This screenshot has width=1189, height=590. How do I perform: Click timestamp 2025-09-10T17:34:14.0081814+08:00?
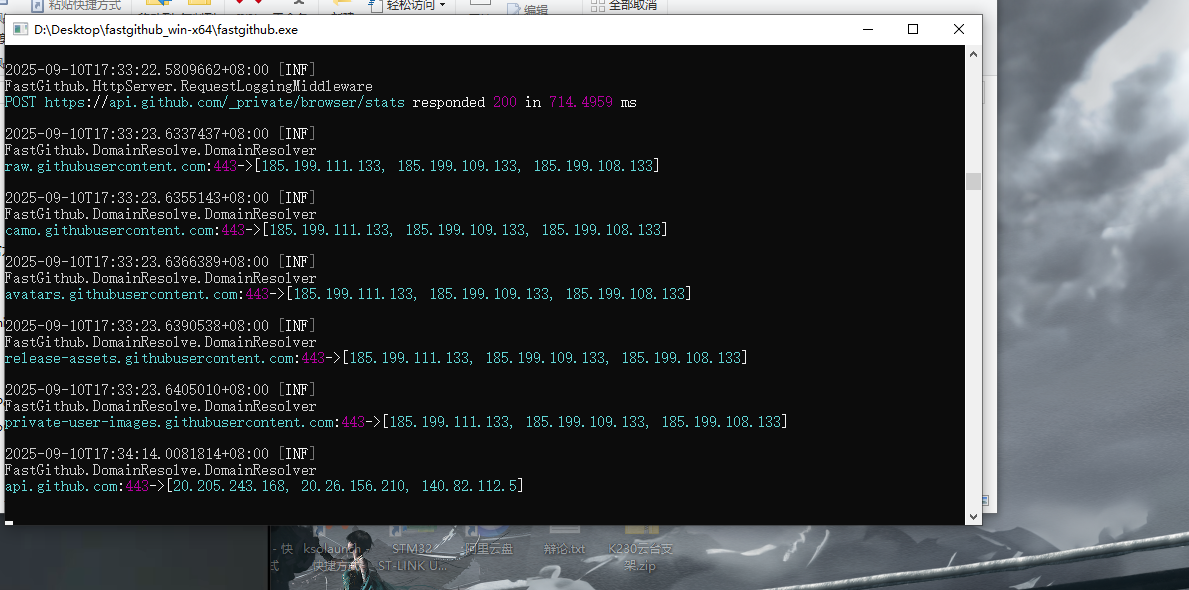tap(137, 454)
